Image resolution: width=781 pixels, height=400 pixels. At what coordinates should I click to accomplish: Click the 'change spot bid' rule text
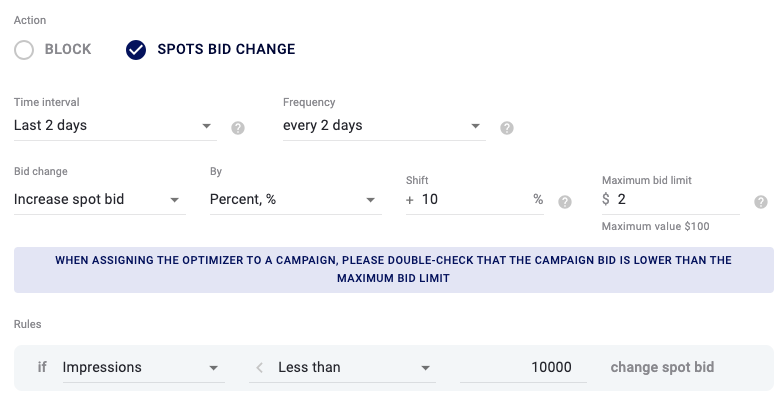pos(662,368)
